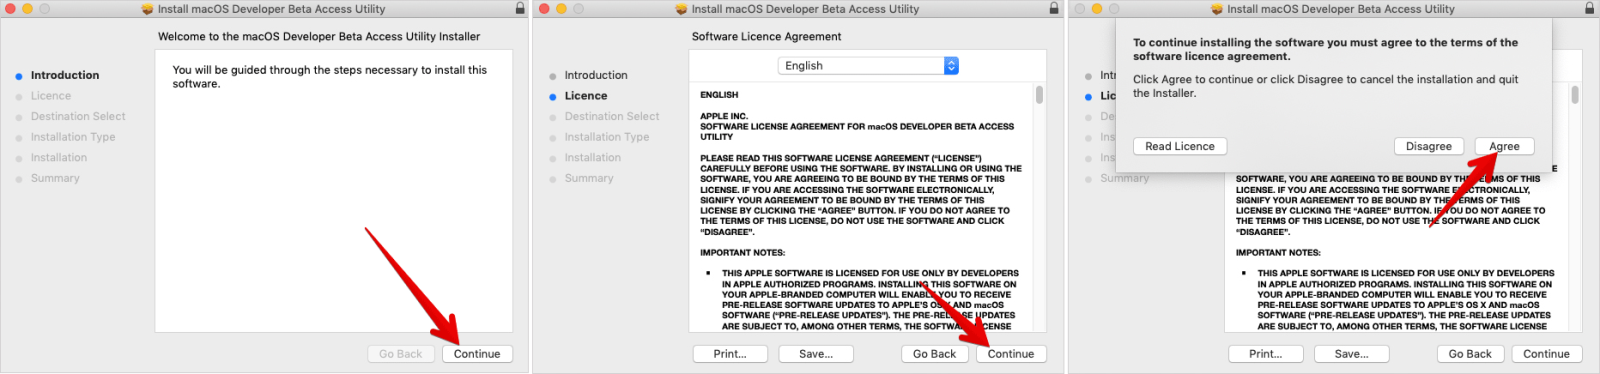Click the lock icon in the Licence Agreement window title bar
The image size is (1600, 374).
[x=1054, y=8]
